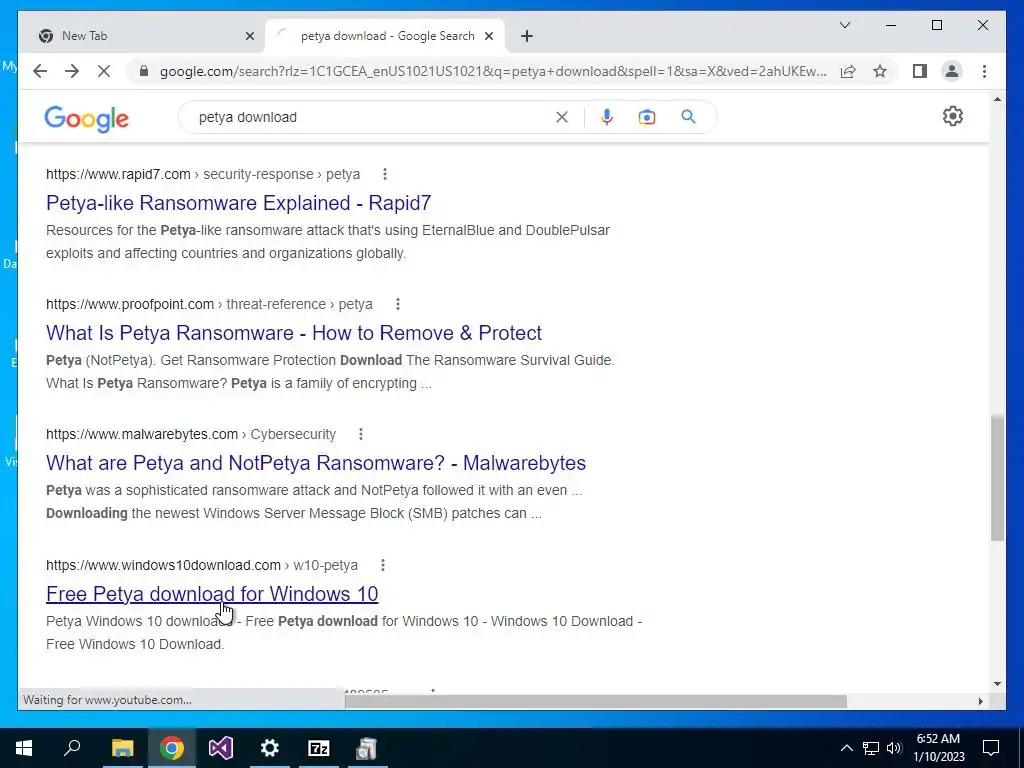Click the scroll up arrow
Image resolution: width=1024 pixels, height=768 pixels.
tap(997, 99)
